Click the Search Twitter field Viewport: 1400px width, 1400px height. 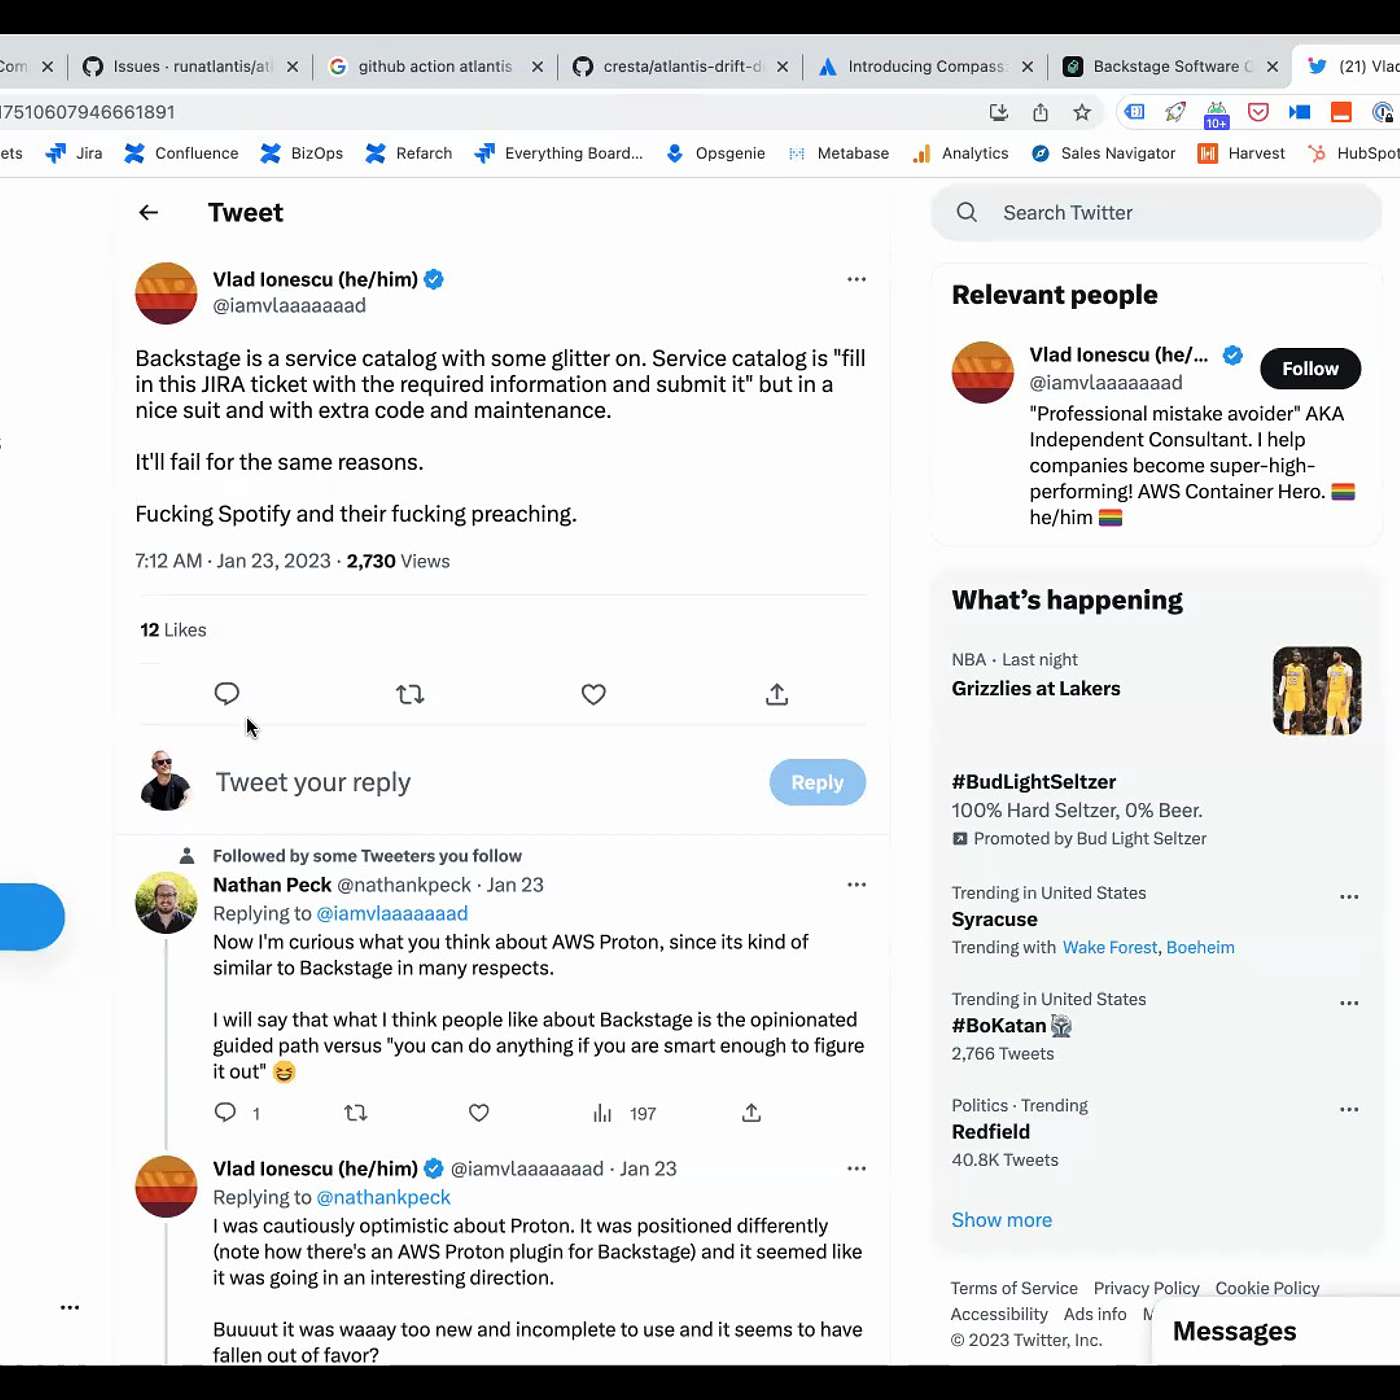(1156, 213)
